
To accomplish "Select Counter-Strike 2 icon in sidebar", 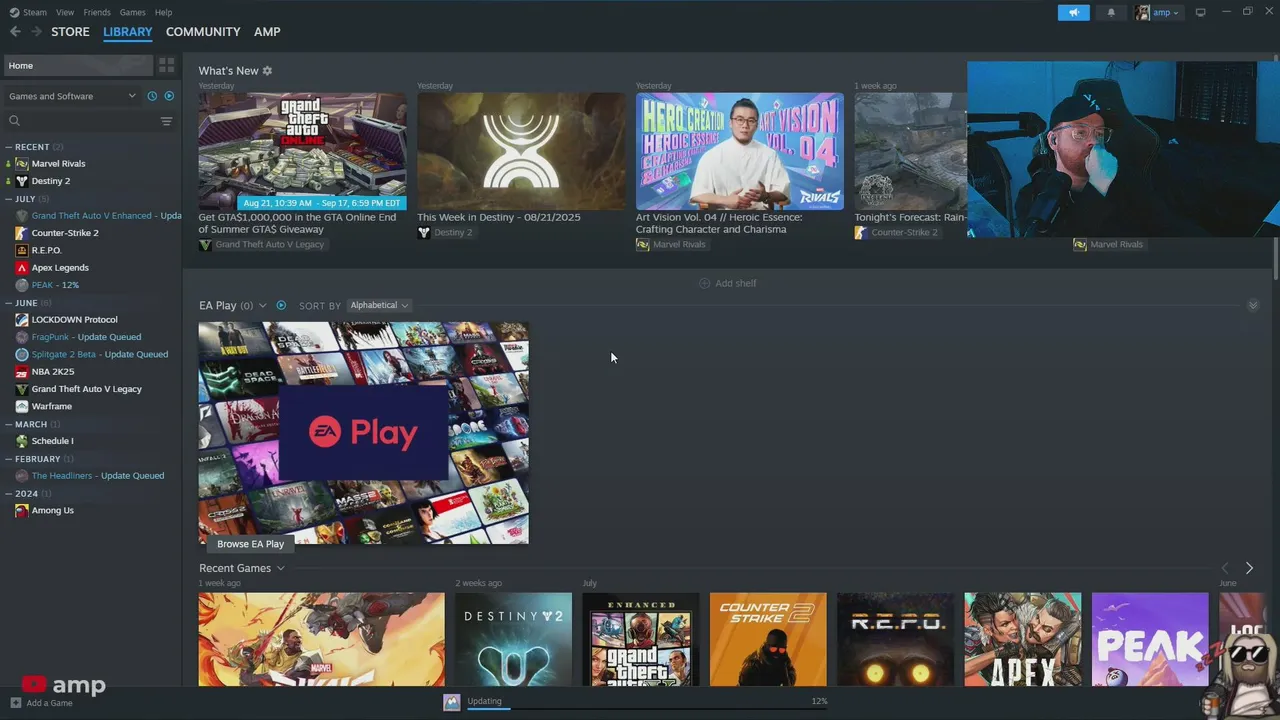I will pyautogui.click(x=22, y=233).
